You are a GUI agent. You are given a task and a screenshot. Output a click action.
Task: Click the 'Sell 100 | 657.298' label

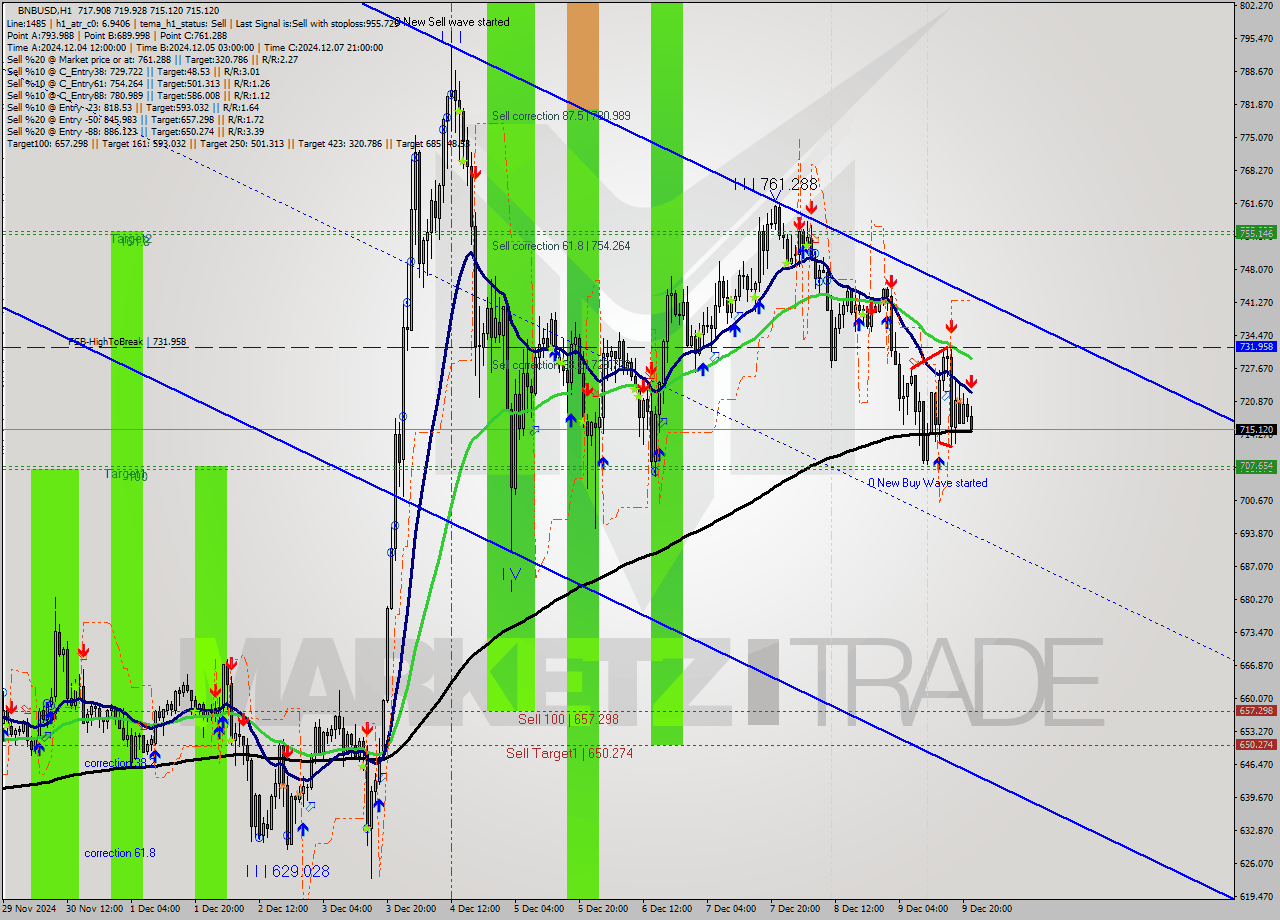pos(568,719)
